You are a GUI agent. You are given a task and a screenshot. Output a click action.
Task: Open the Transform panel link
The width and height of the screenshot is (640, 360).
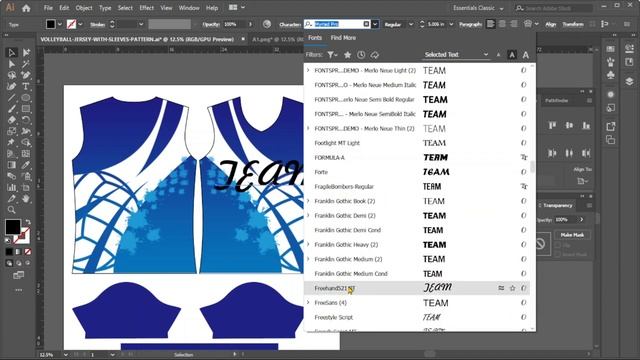[x=573, y=24]
